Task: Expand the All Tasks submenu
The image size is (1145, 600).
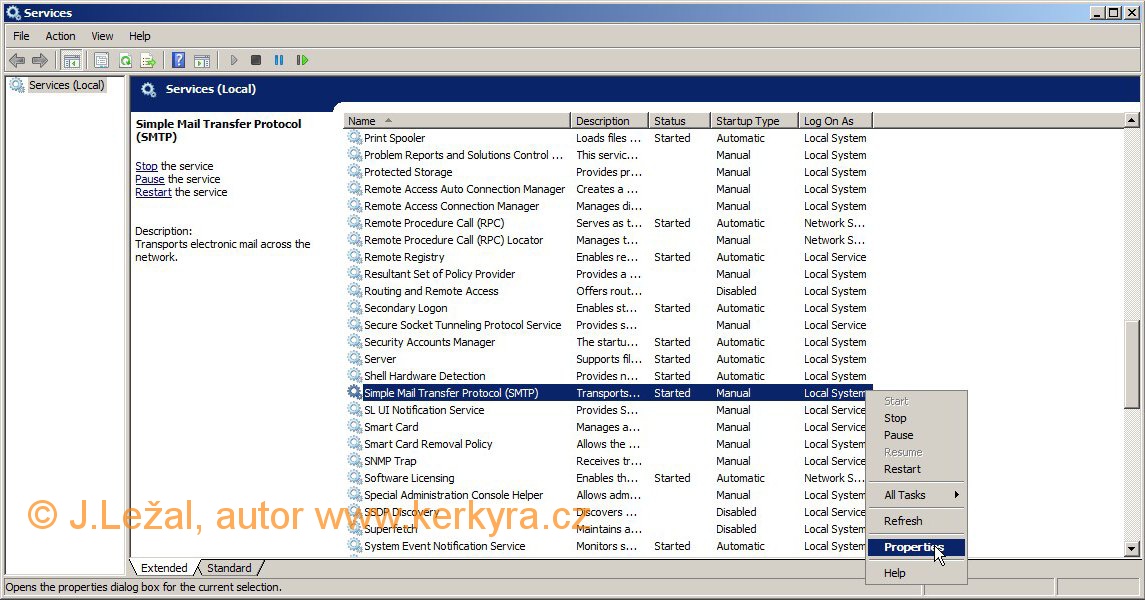Action: point(915,495)
